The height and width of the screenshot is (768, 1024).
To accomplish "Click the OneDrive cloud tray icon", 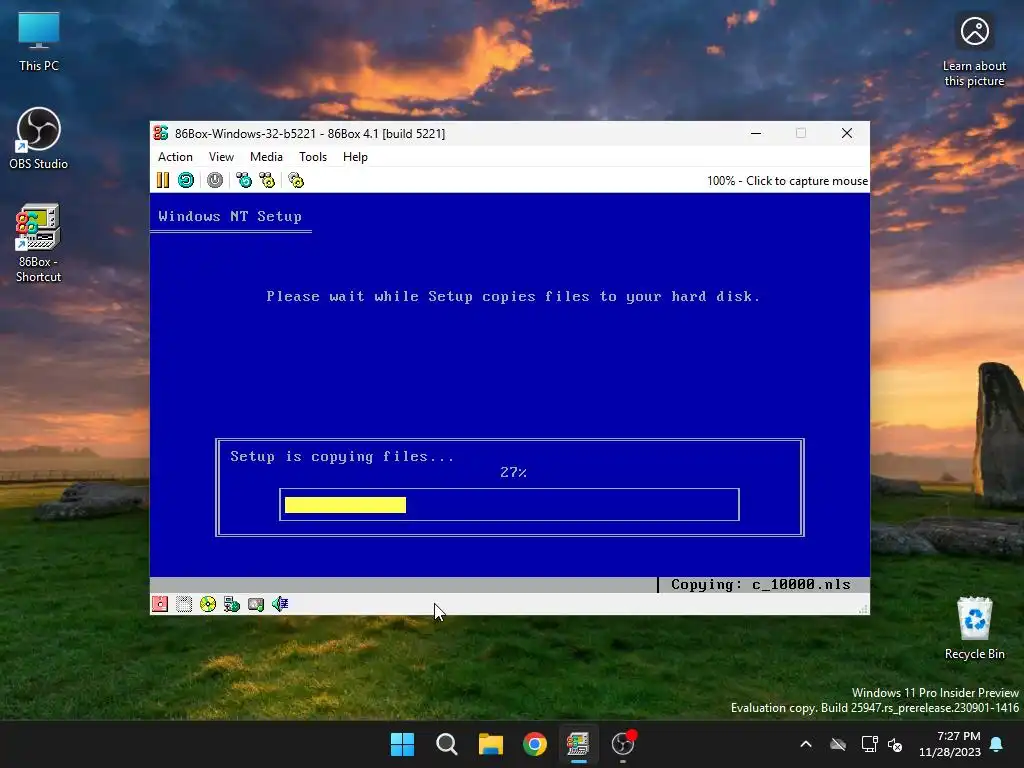I will point(838,744).
